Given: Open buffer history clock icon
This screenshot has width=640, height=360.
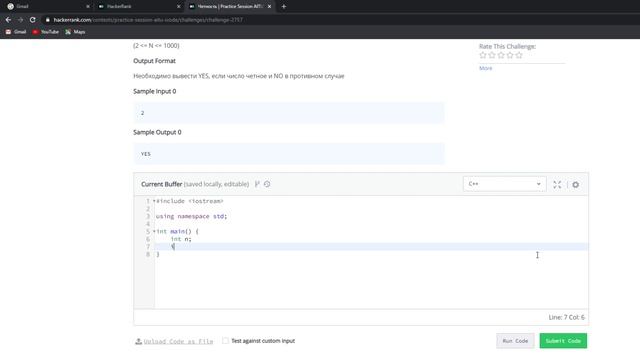Looking at the screenshot, I should pyautogui.click(x=267, y=184).
